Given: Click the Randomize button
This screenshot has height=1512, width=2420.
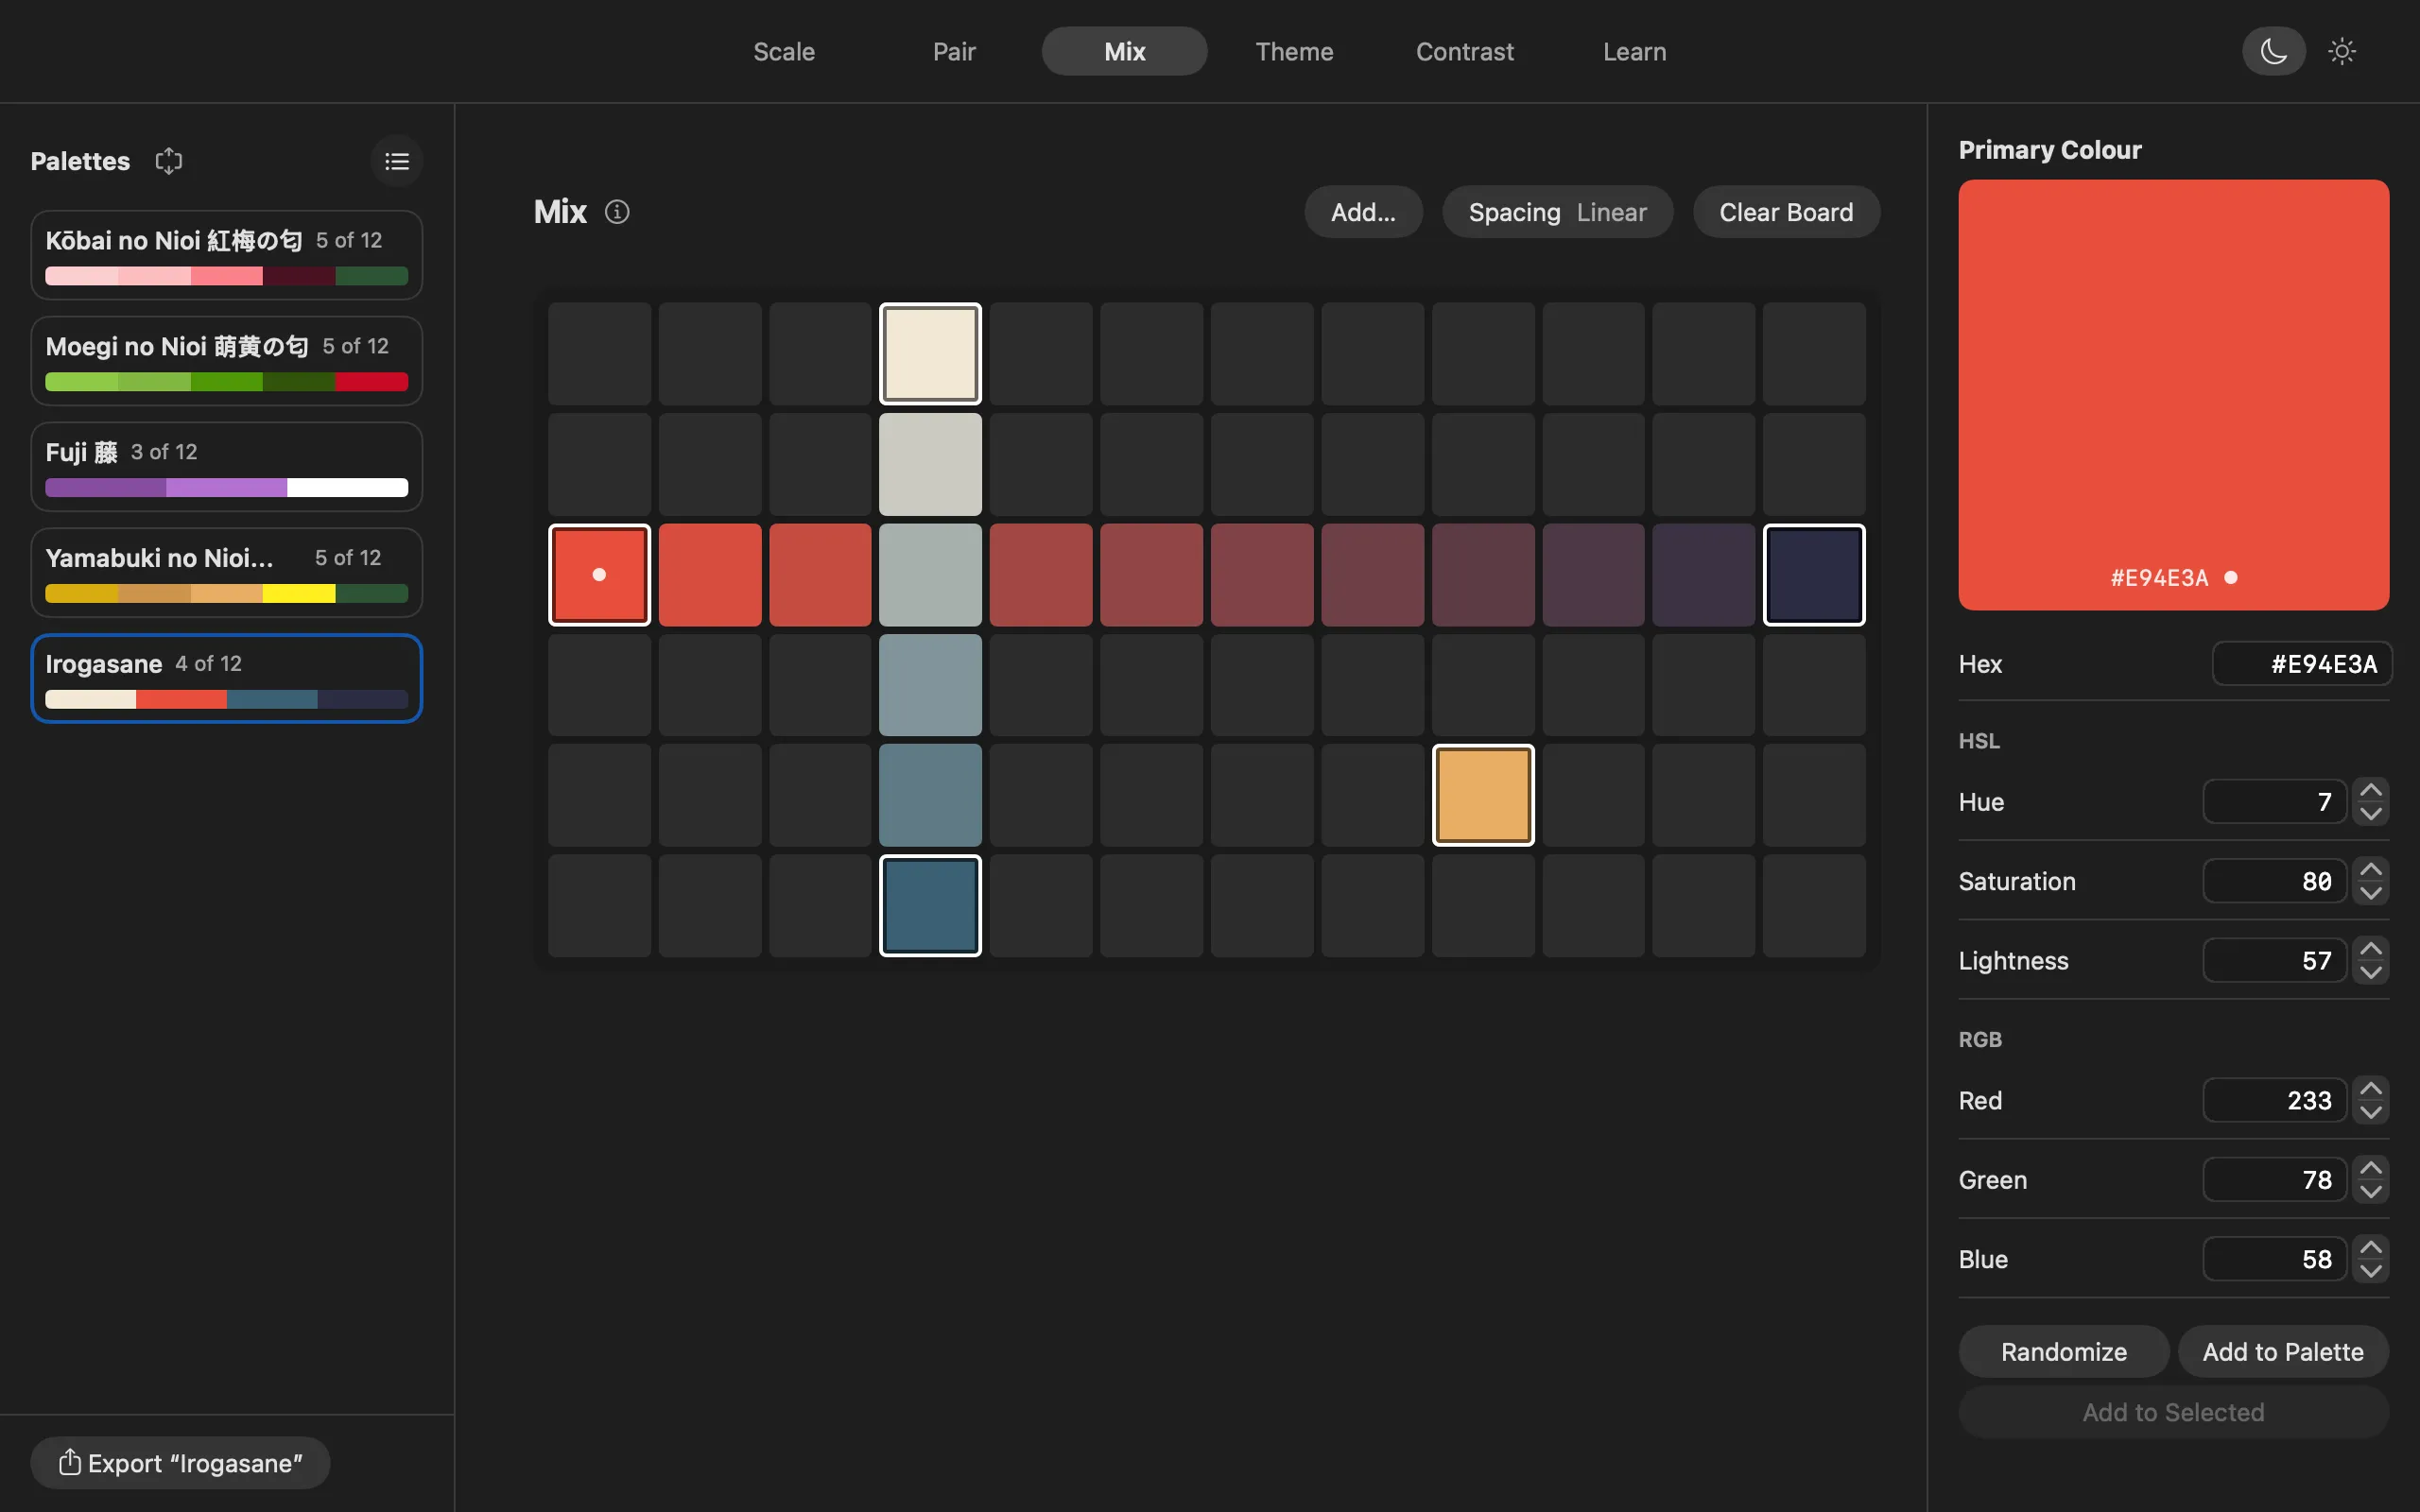Looking at the screenshot, I should click(2063, 1352).
